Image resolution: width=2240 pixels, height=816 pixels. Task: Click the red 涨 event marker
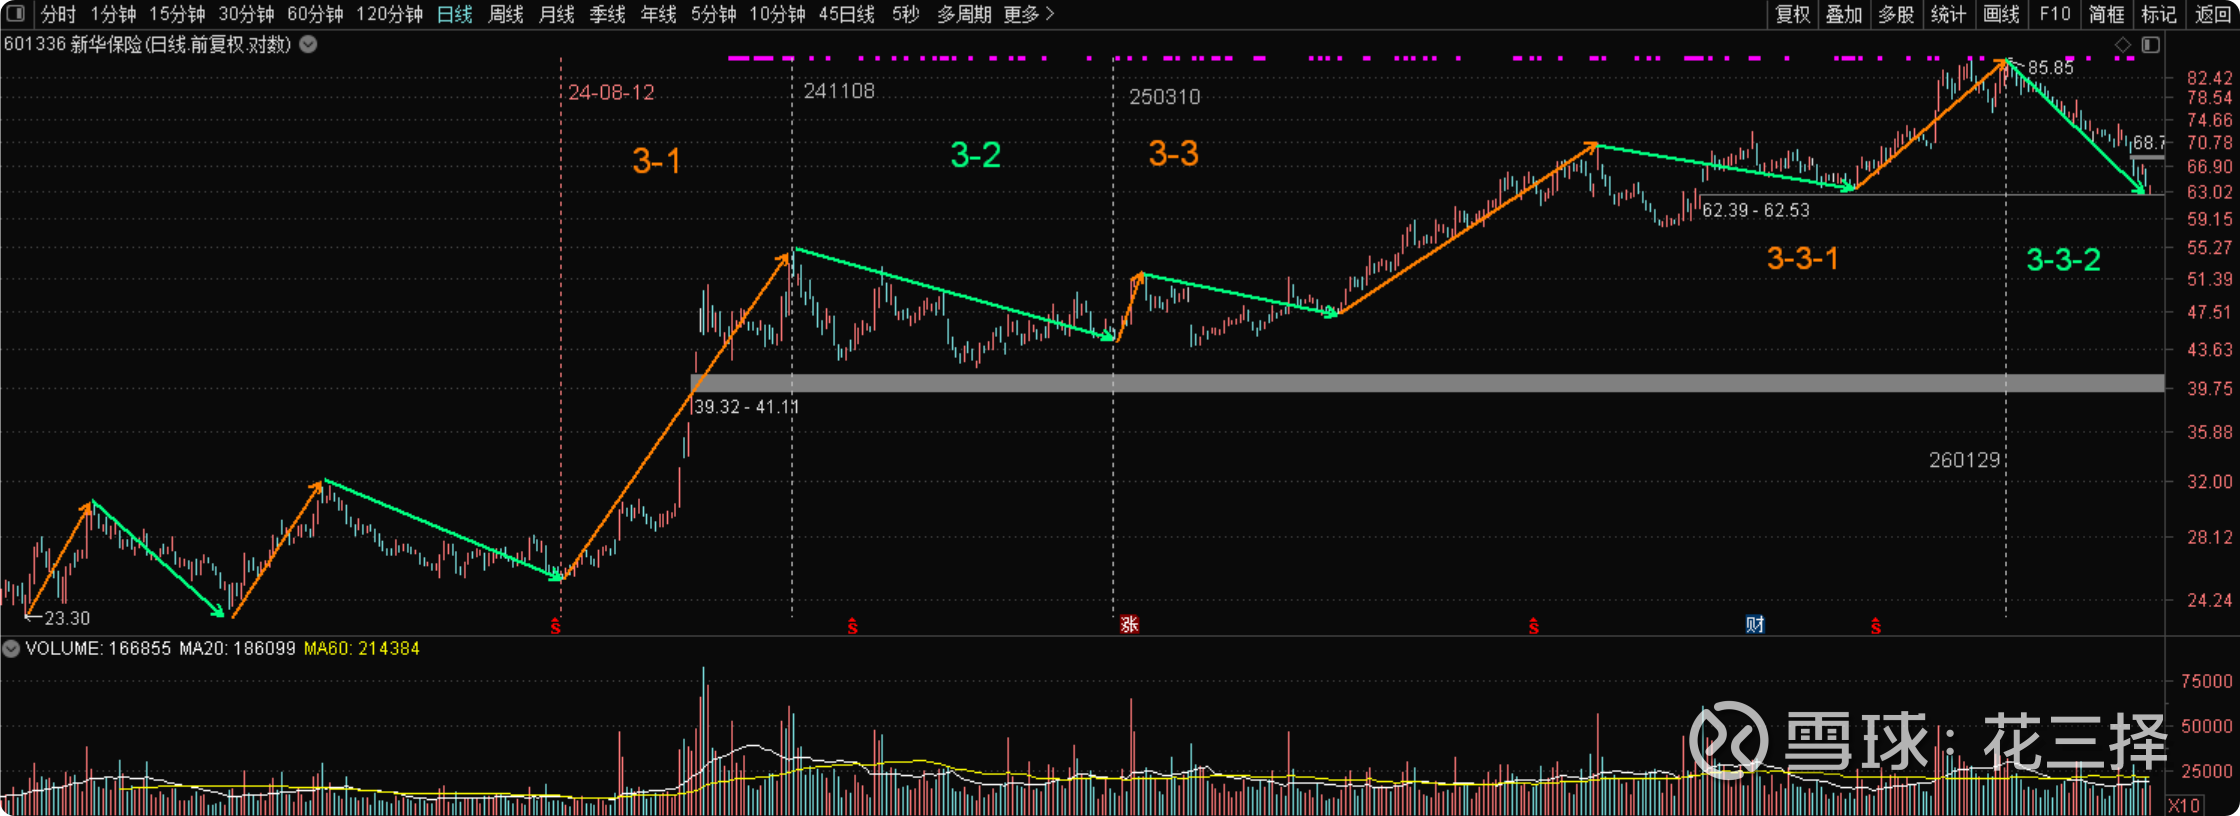[1129, 625]
